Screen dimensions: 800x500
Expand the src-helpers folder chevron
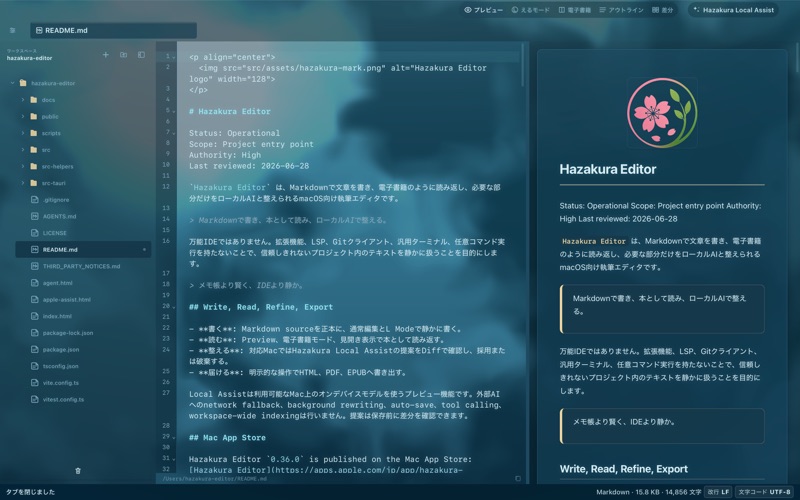coord(23,166)
